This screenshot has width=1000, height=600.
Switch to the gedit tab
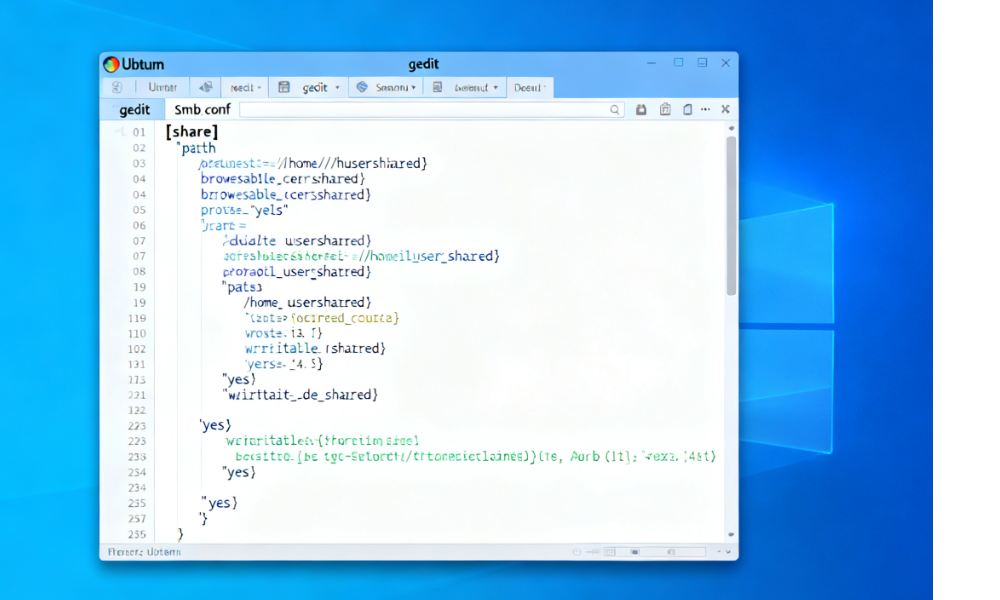[135, 110]
